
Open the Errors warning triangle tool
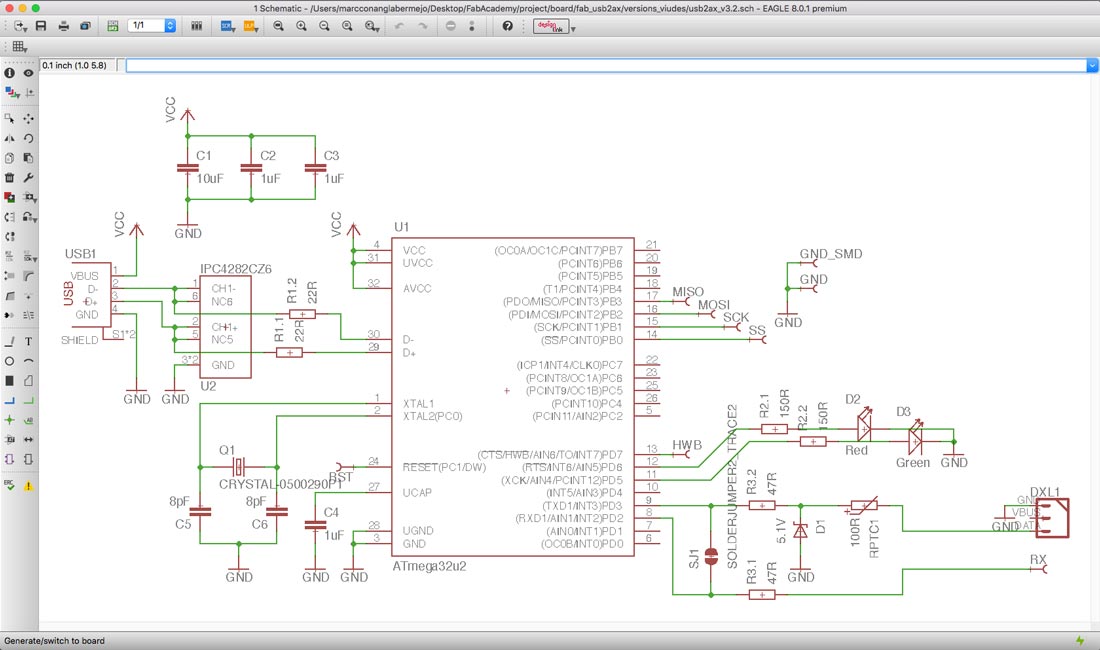(29, 485)
